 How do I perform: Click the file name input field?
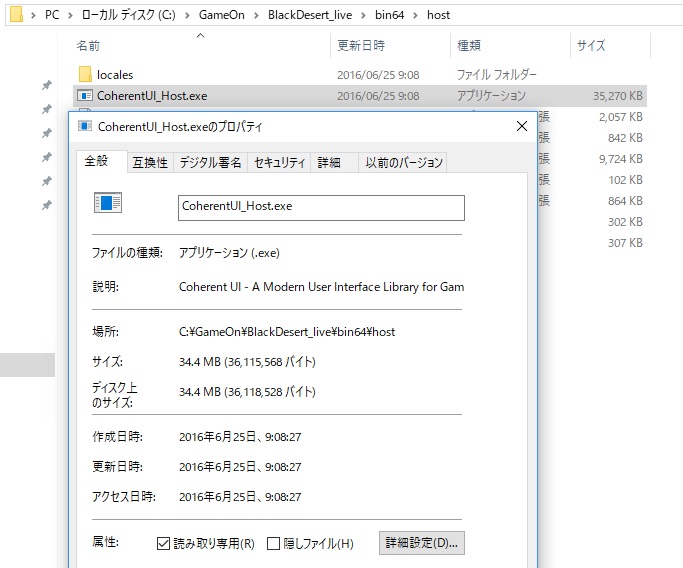coord(321,208)
